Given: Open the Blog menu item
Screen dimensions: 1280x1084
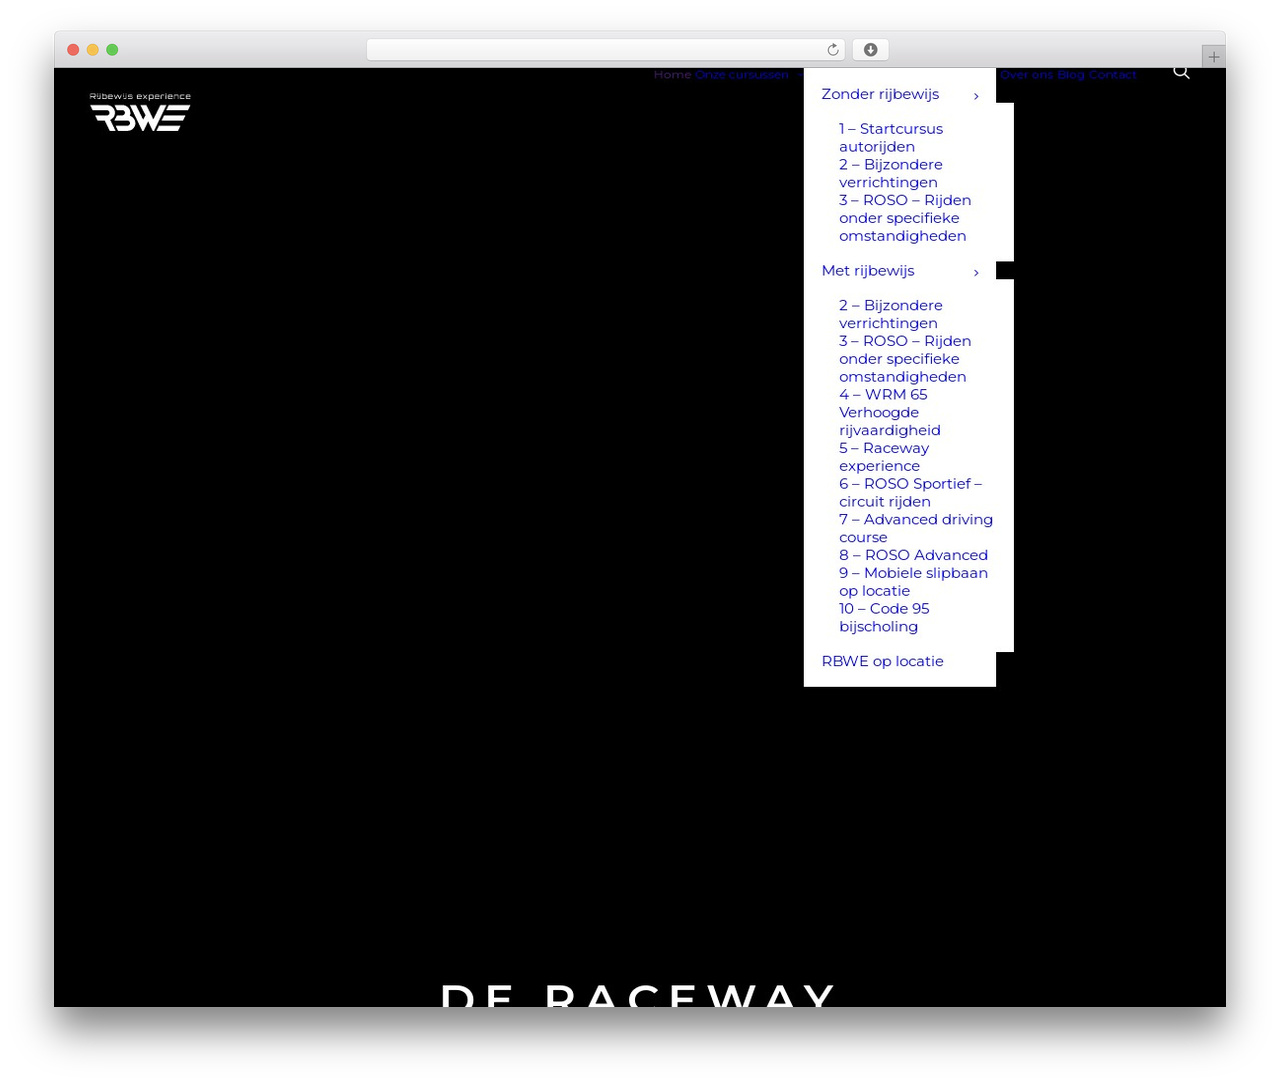Looking at the screenshot, I should [x=1070, y=75].
